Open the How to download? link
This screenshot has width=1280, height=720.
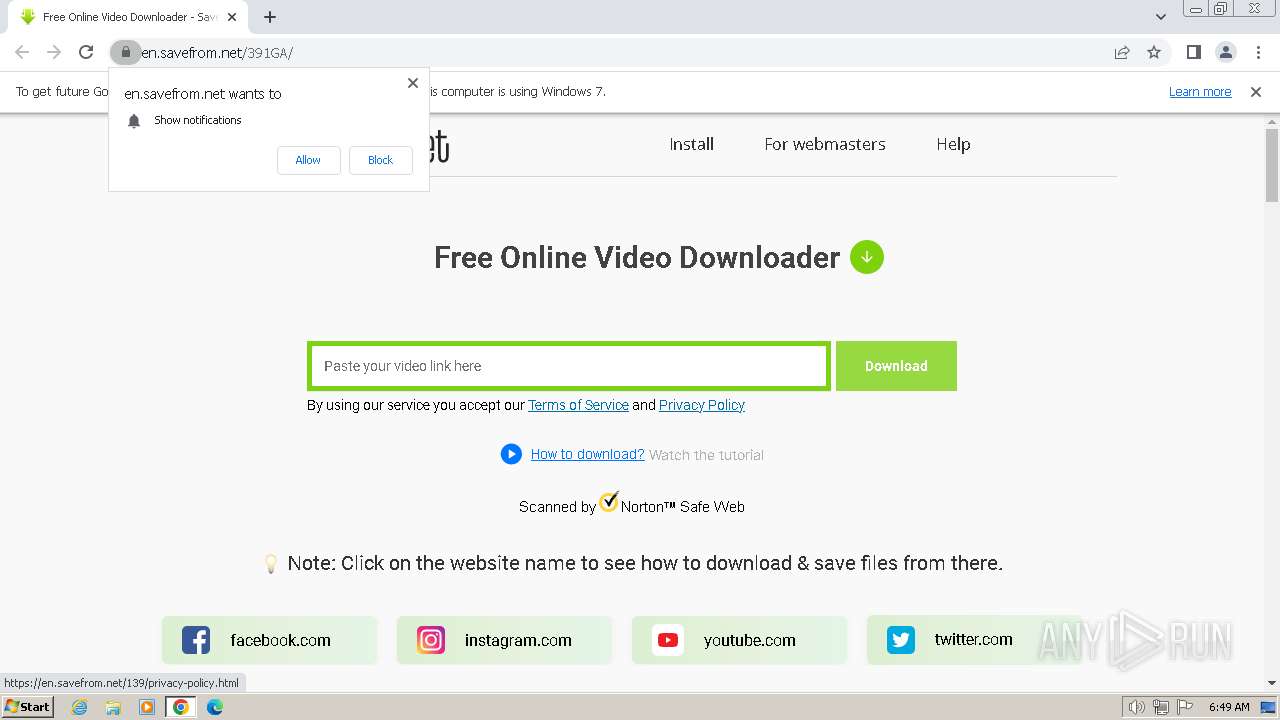pos(587,454)
